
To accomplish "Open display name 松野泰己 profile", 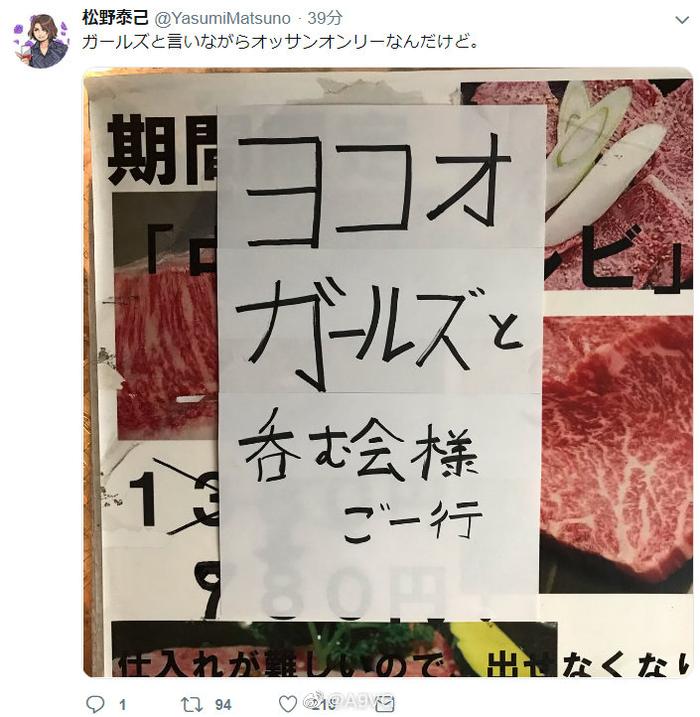I will coord(116,18).
